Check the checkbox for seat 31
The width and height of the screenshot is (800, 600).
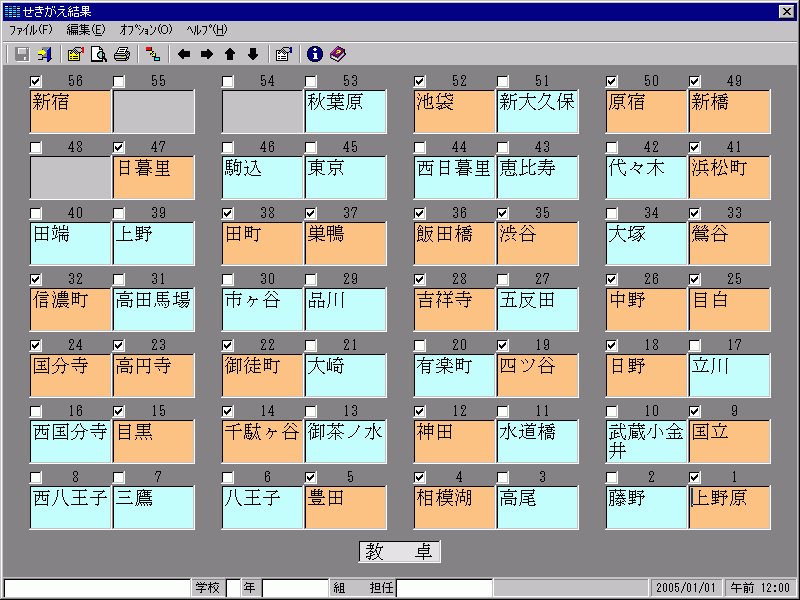click(x=119, y=280)
